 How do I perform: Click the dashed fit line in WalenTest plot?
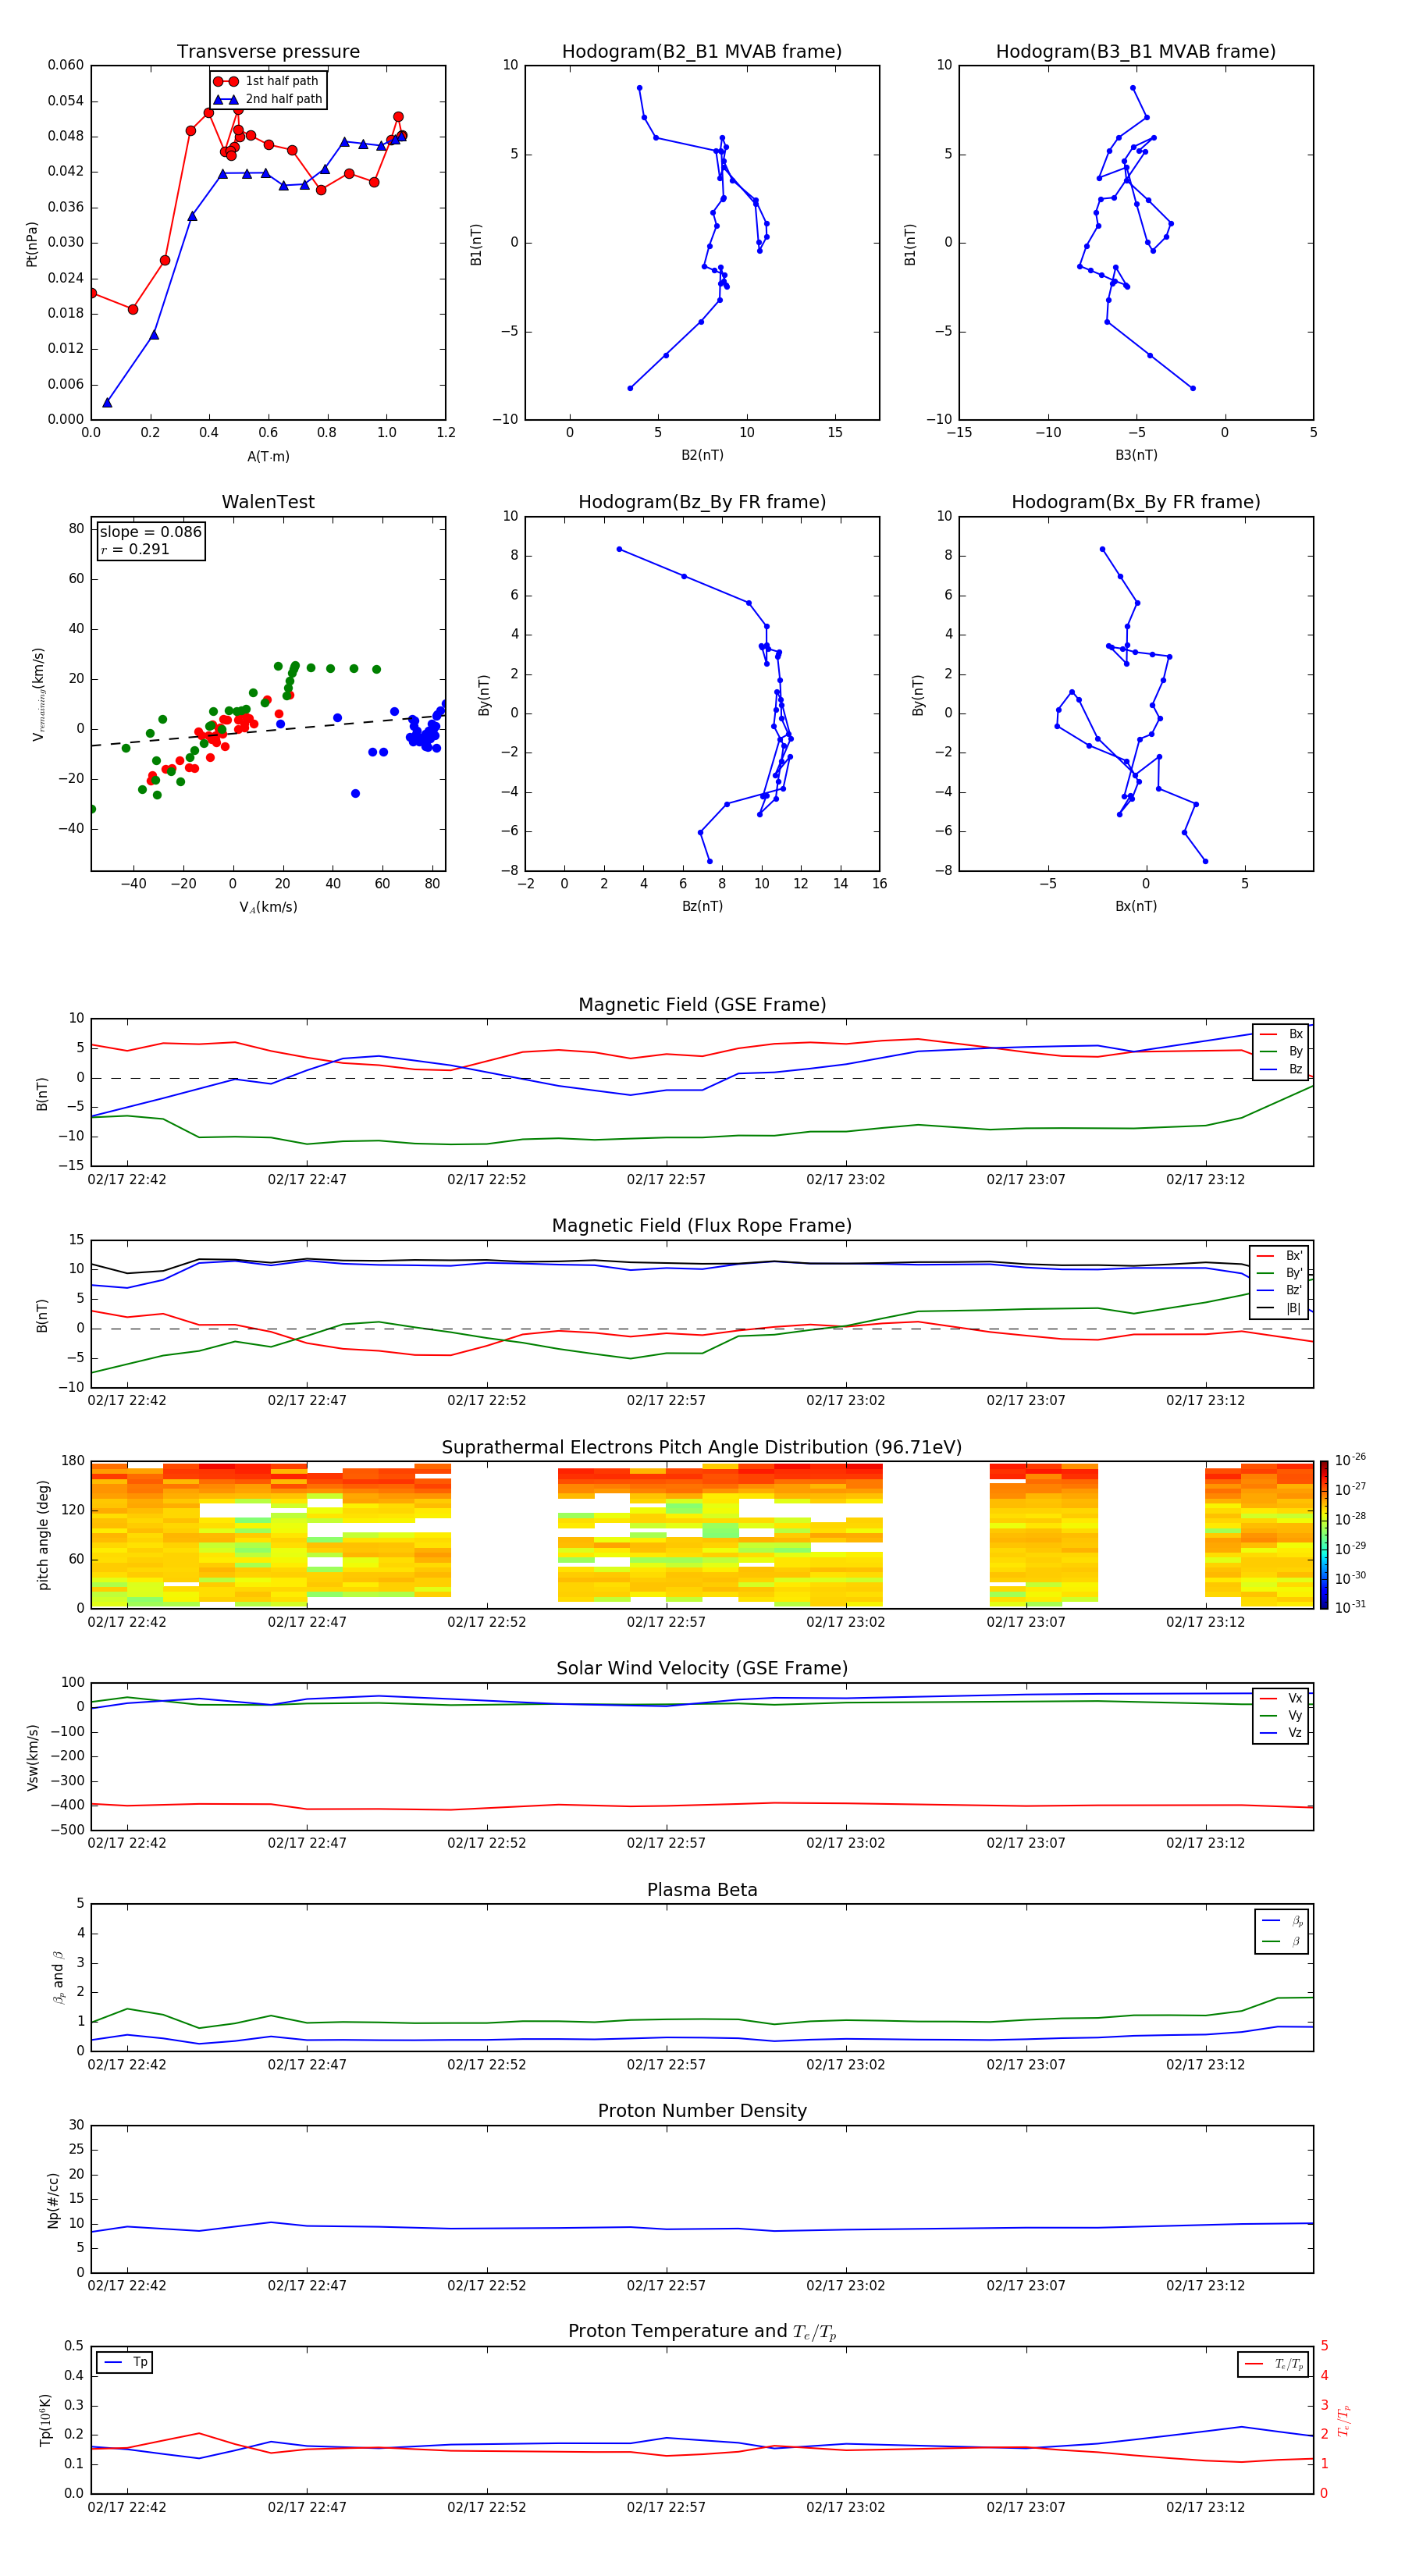click(268, 731)
